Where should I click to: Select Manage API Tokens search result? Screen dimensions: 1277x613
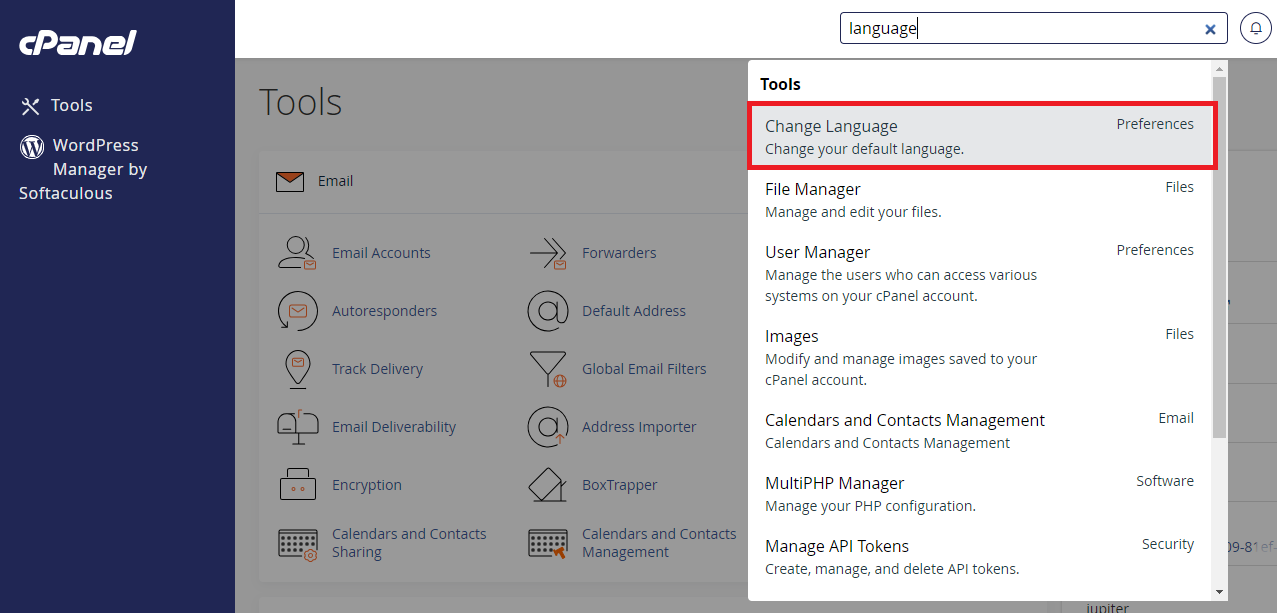click(981, 556)
